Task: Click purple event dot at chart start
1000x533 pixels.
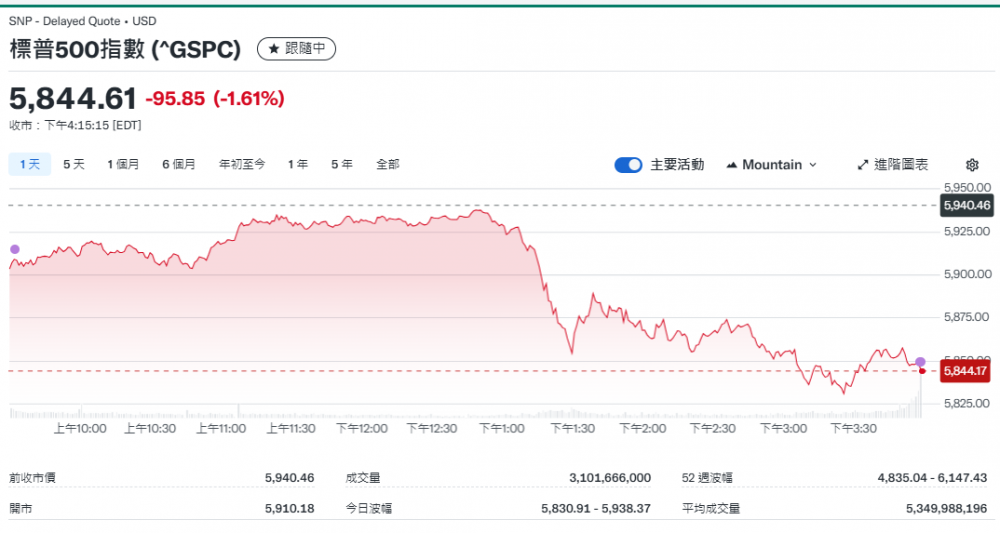Action: pyautogui.click(x=14, y=249)
